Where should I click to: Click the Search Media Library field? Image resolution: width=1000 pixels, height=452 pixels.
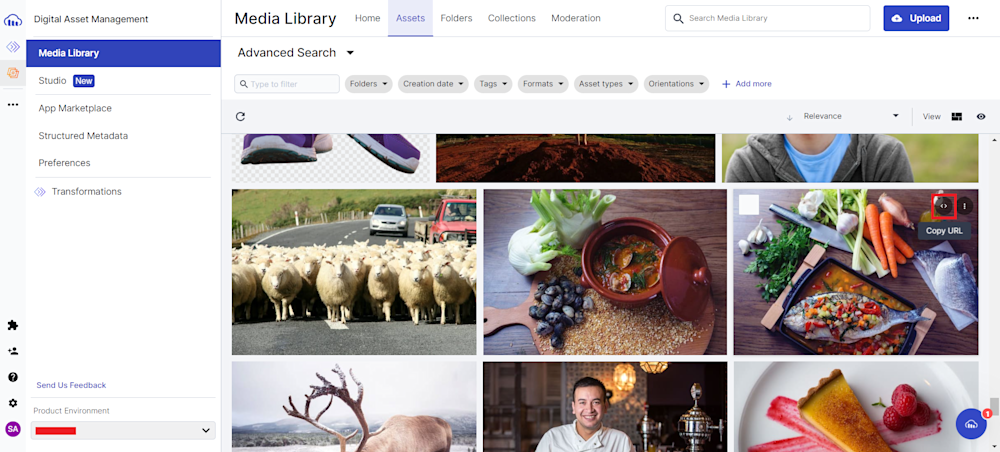tap(767, 18)
